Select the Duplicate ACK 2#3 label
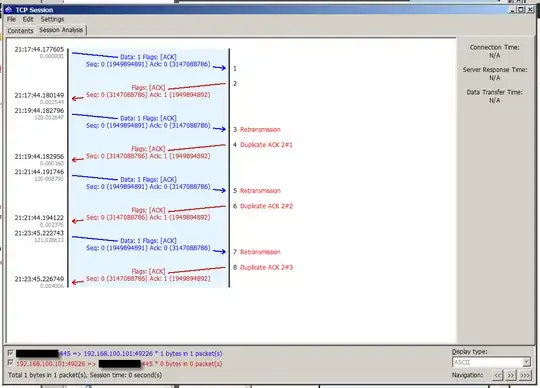Image resolution: width=540 pixels, height=388 pixels. pyautogui.click(x=266, y=267)
